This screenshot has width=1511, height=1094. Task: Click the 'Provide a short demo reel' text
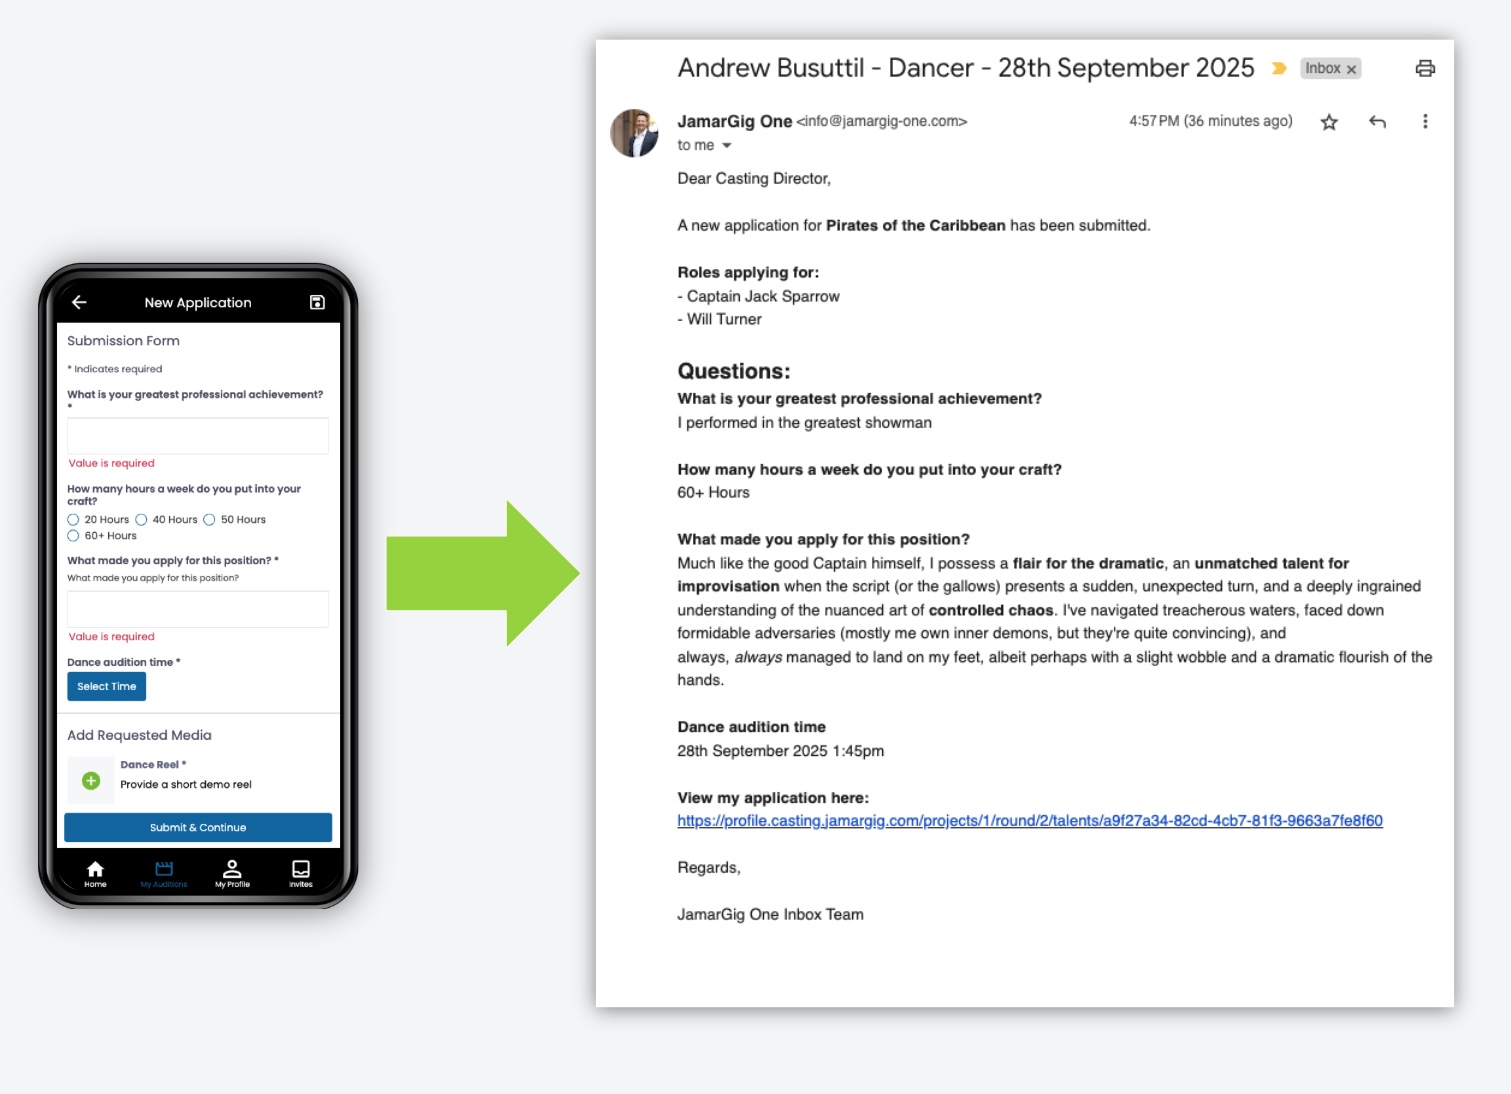pos(186,785)
